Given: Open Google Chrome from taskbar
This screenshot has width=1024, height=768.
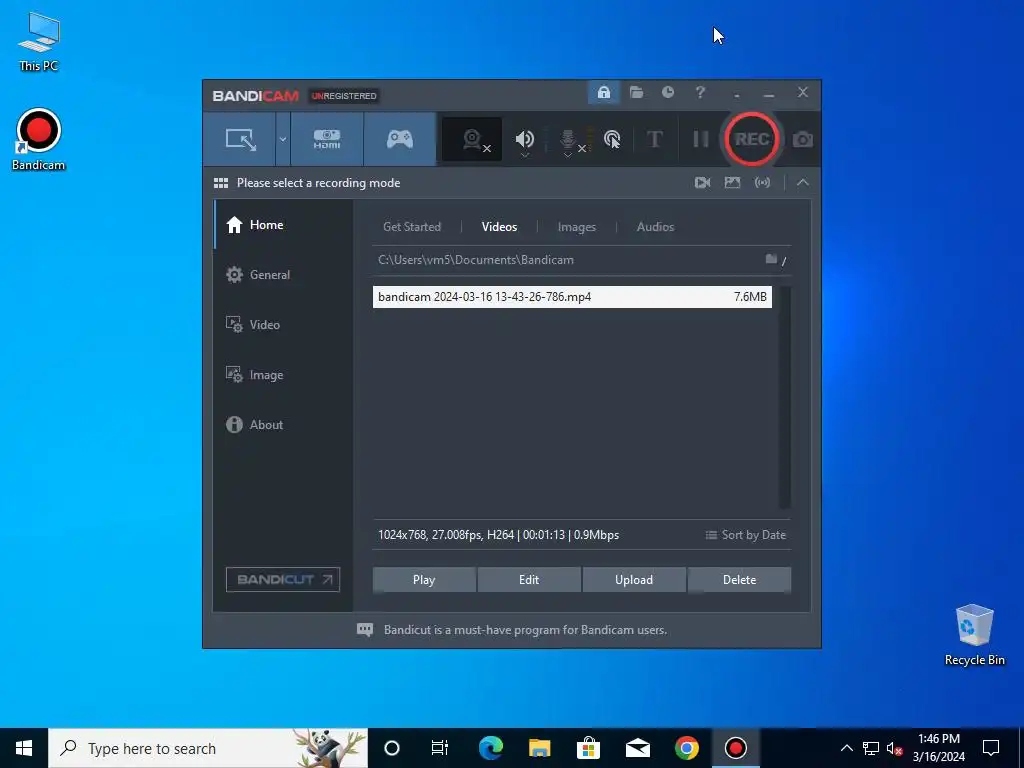Looking at the screenshot, I should pyautogui.click(x=686, y=748).
